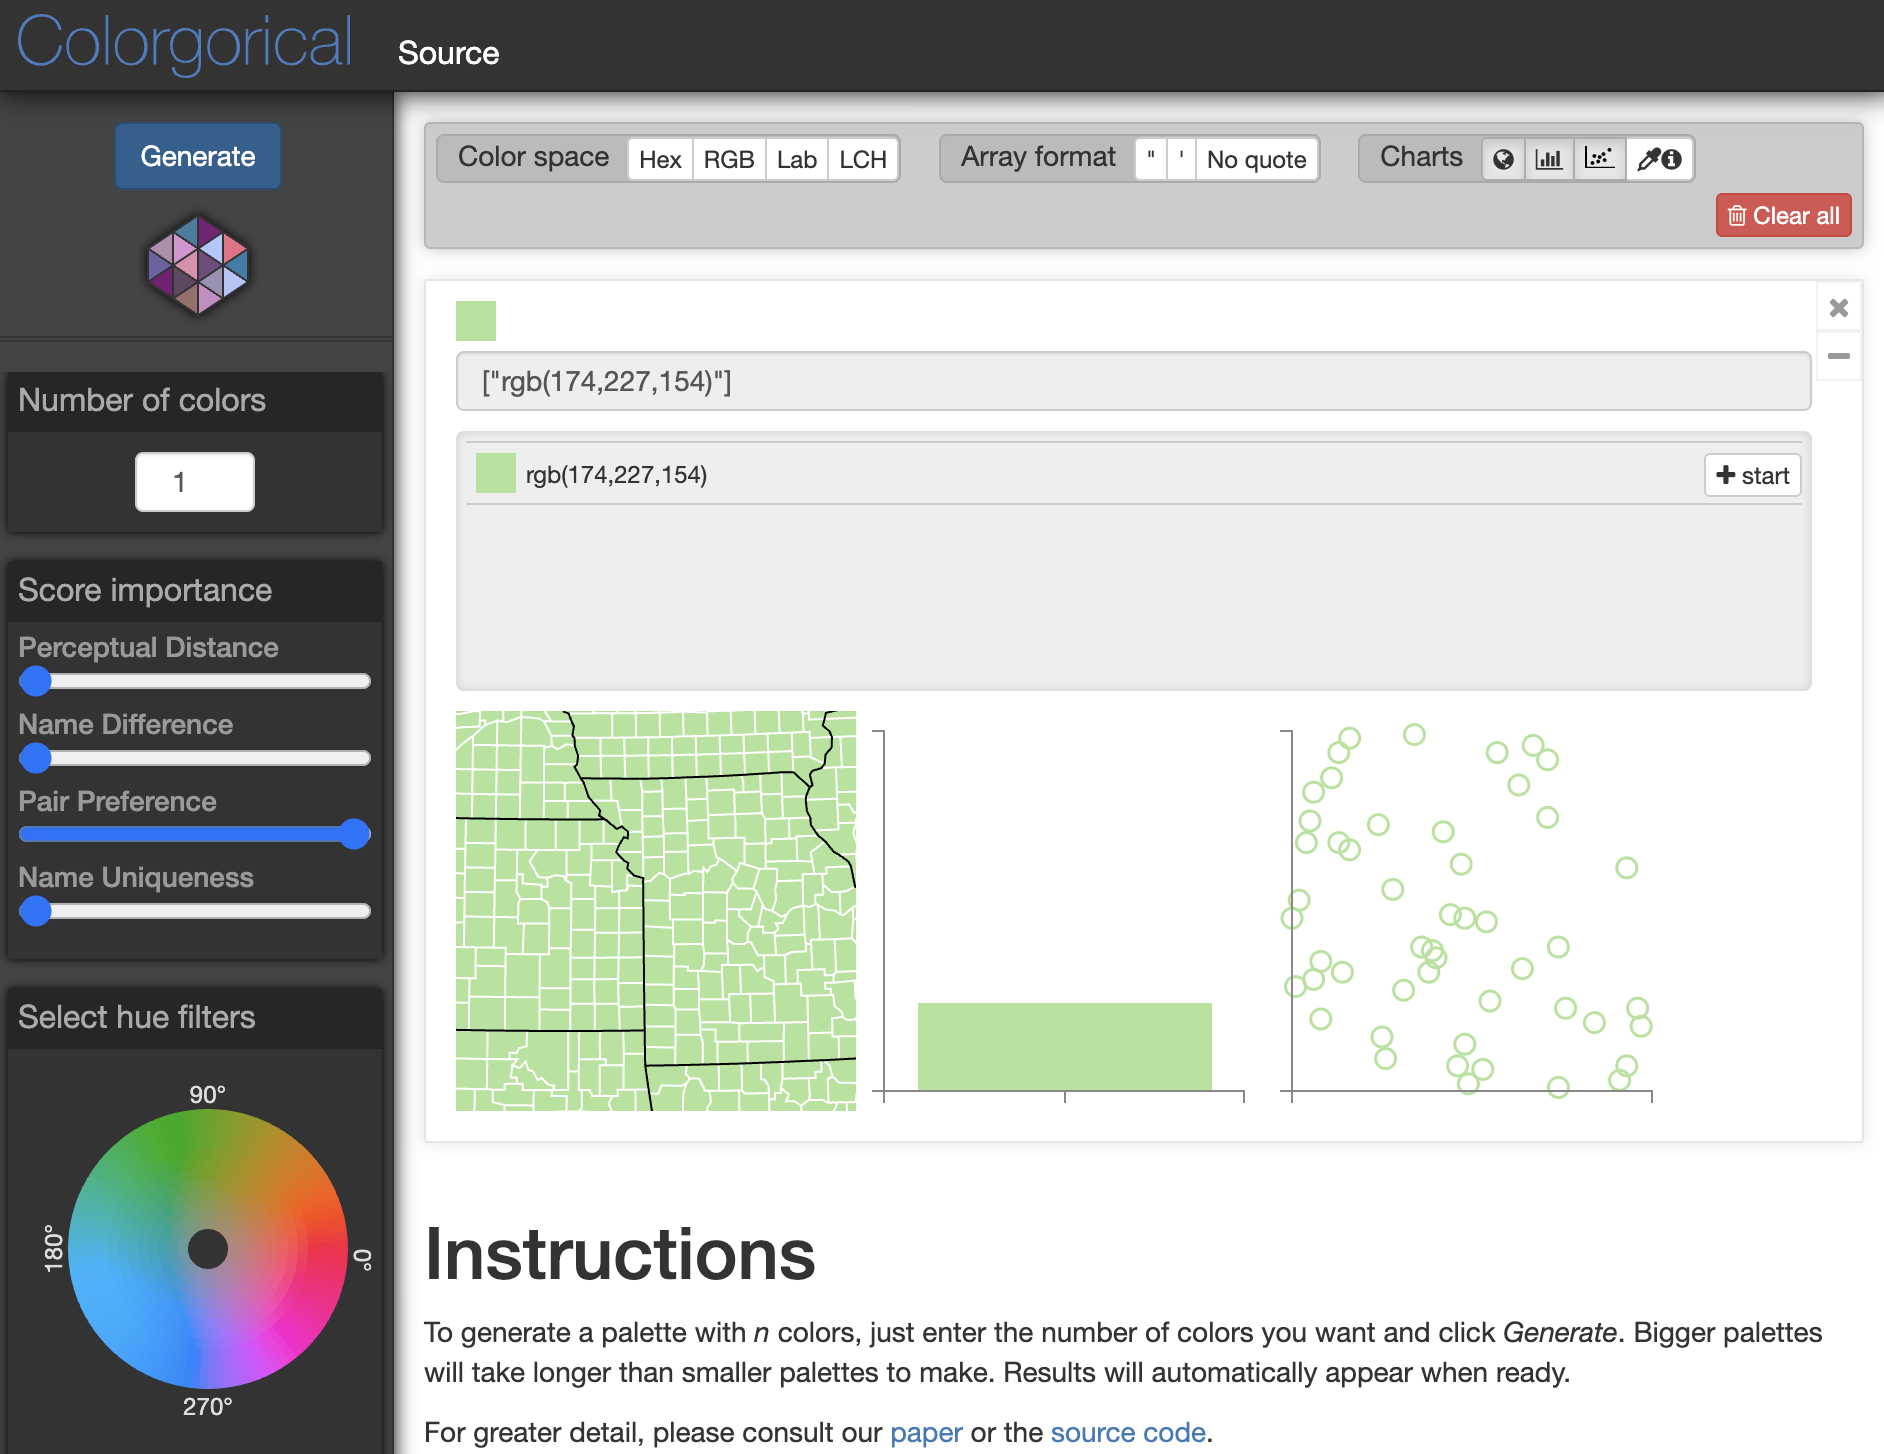Open the Source page in navbar

[x=448, y=53]
